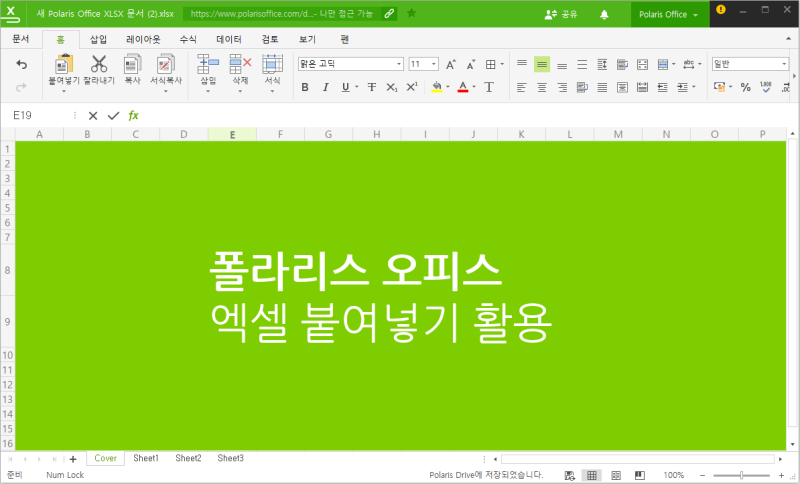
Task: Open the Polaris Office account dropdown
Action: coord(668,14)
